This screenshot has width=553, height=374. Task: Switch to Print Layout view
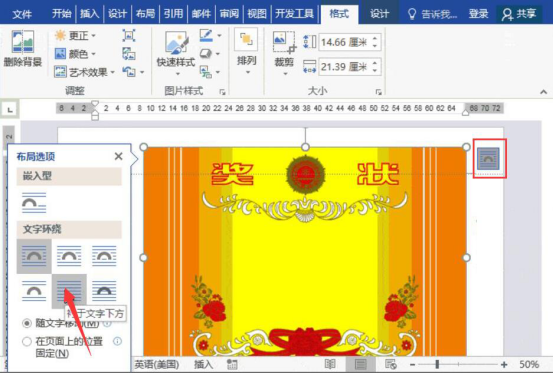360,364
